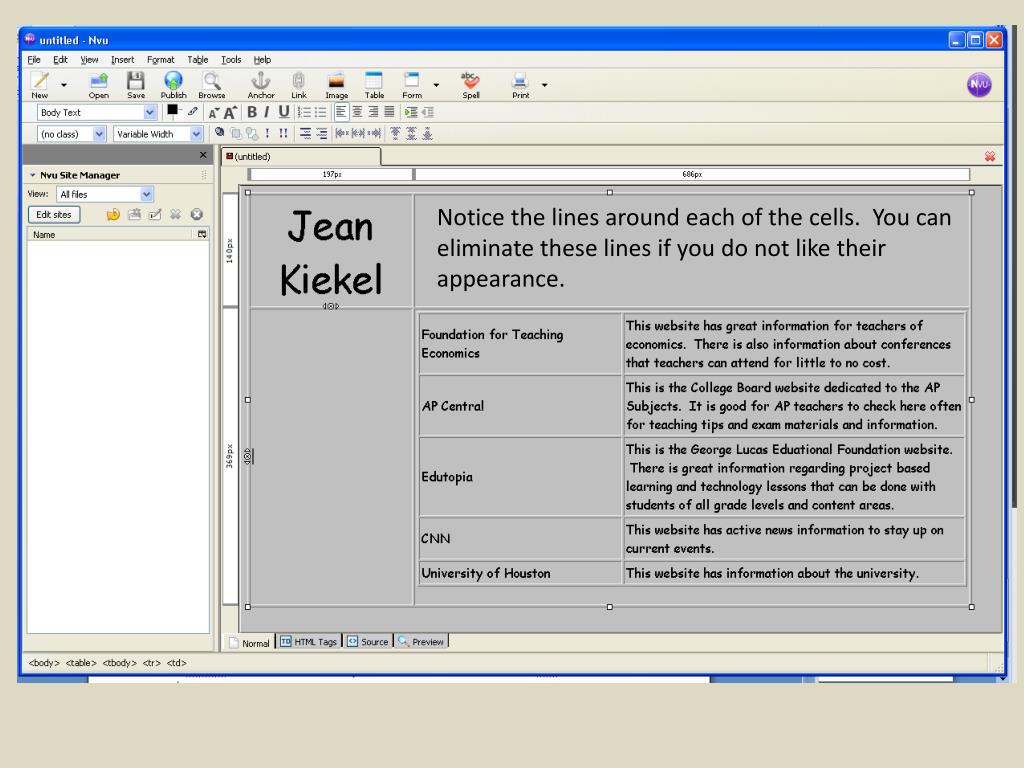Open the Insert menu

point(123,59)
